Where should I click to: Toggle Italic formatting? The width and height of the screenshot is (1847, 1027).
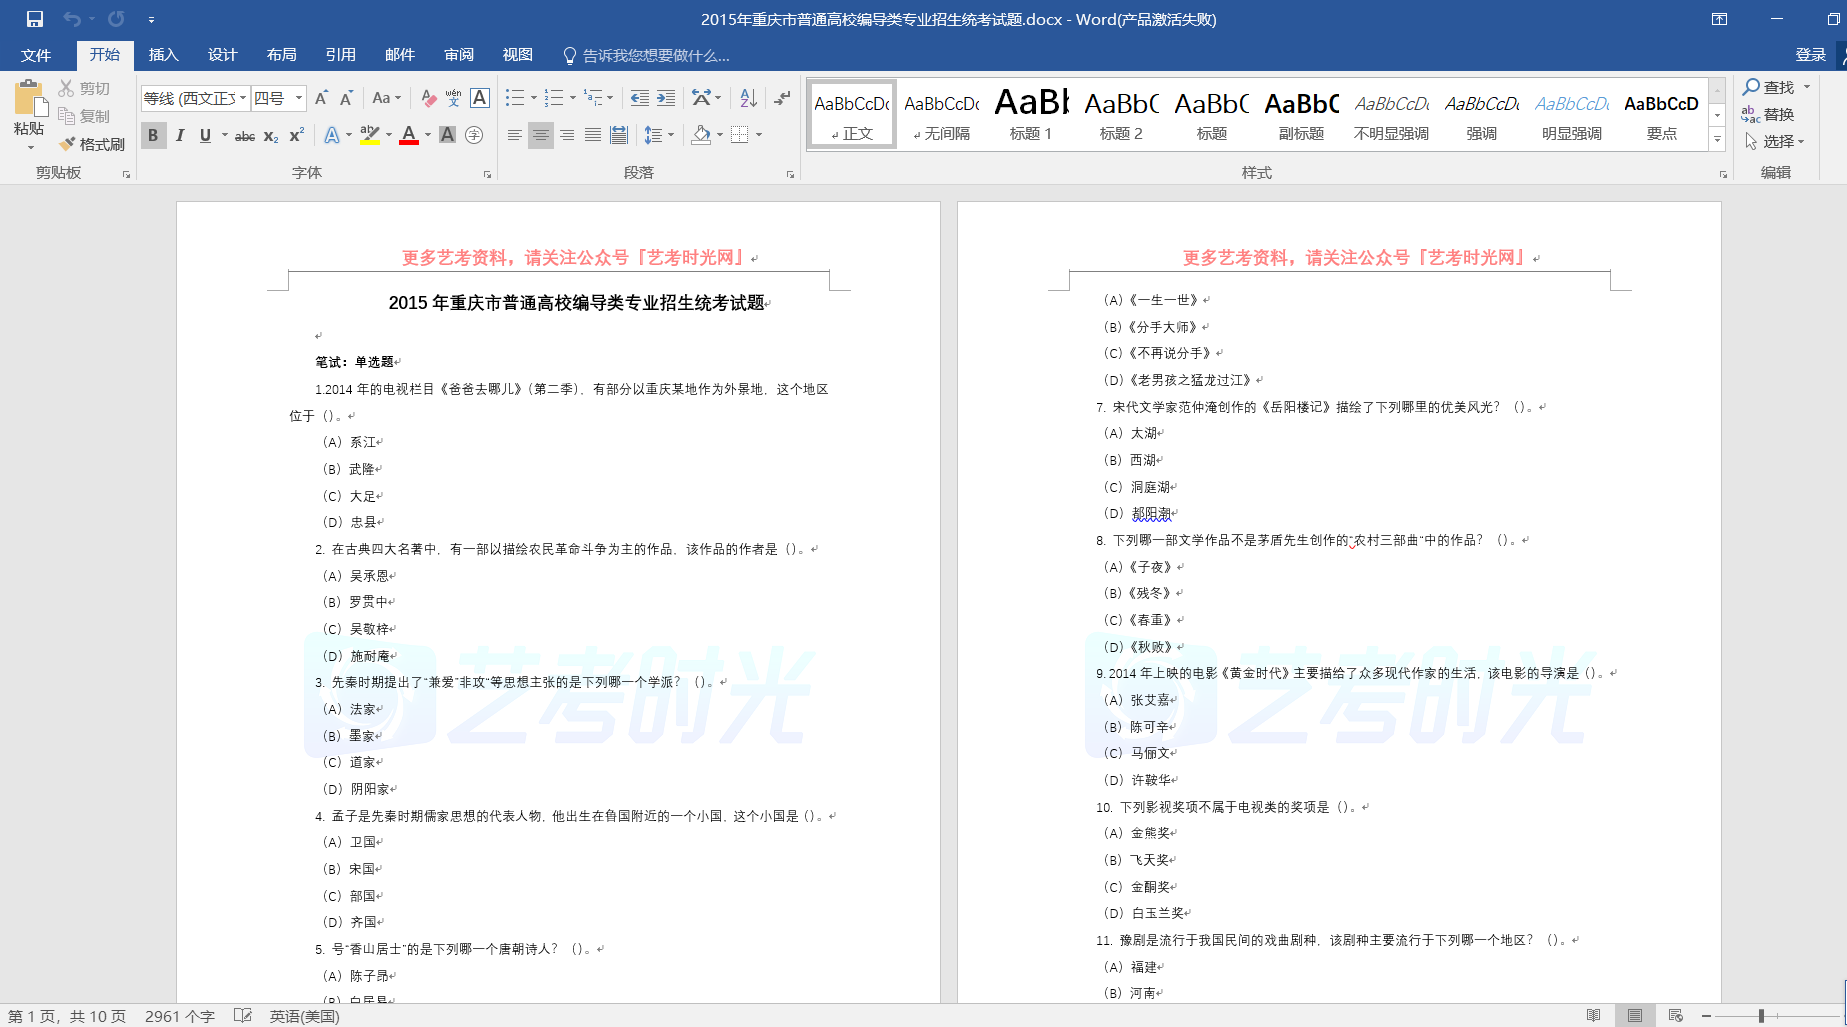pyautogui.click(x=180, y=135)
